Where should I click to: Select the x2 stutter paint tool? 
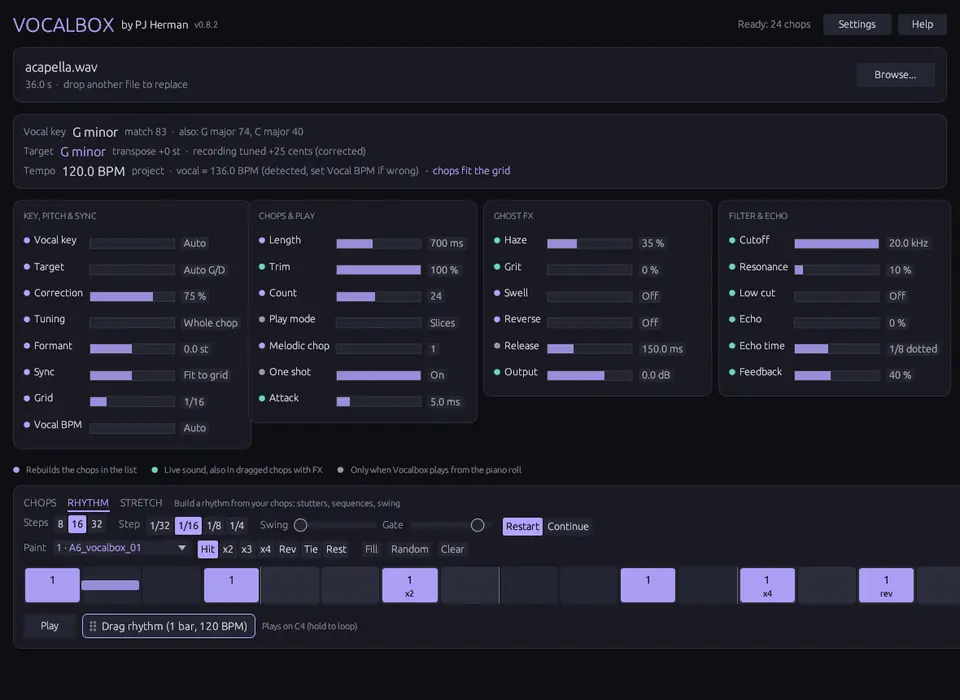[228, 549]
